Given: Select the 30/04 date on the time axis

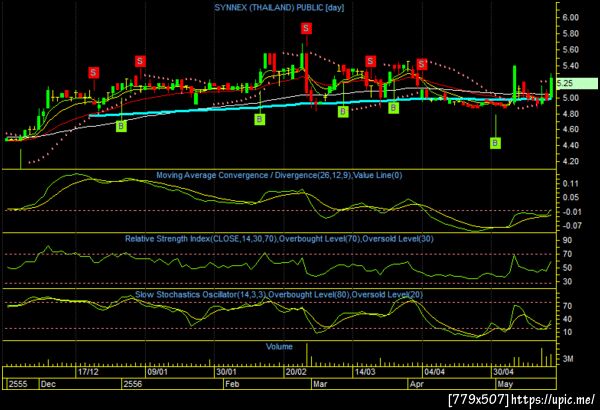Looking at the screenshot, I should (x=503, y=372).
